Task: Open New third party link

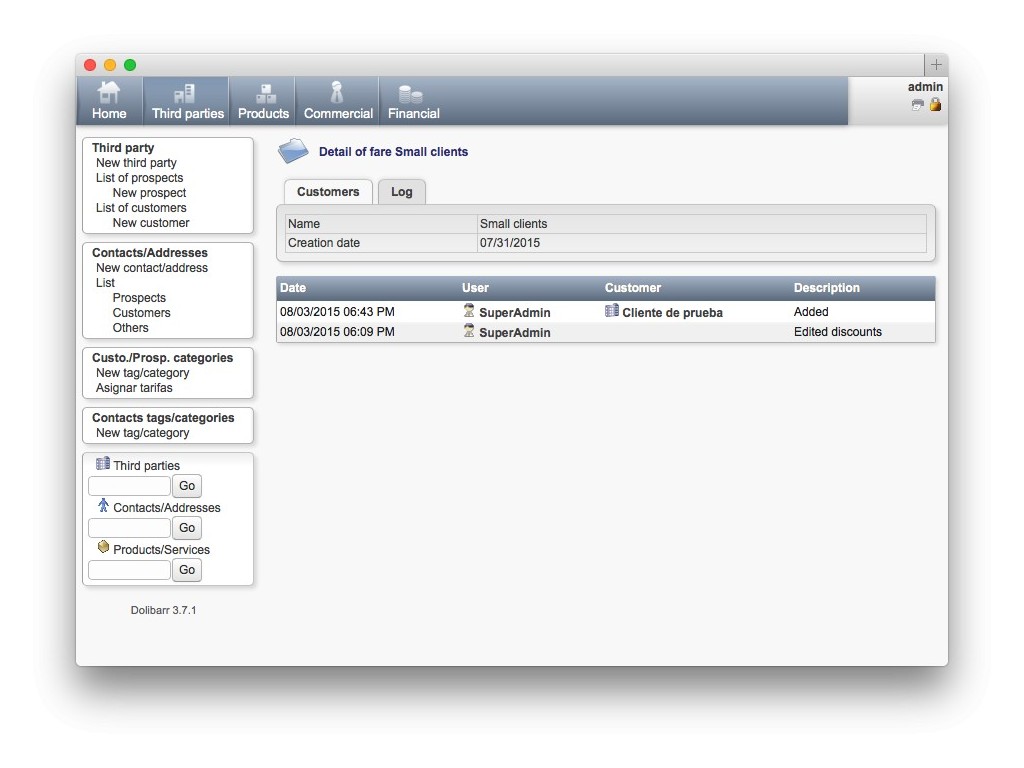Action: [136, 163]
